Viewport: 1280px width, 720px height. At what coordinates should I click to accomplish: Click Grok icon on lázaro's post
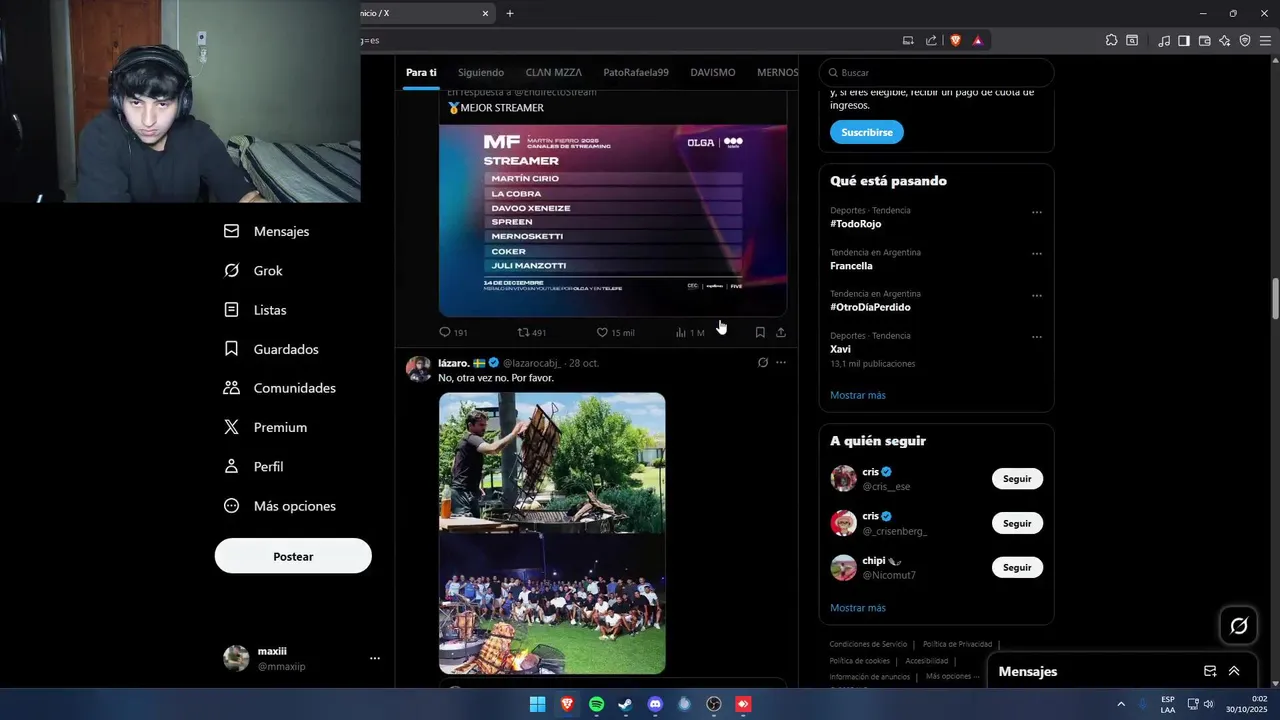tap(763, 363)
